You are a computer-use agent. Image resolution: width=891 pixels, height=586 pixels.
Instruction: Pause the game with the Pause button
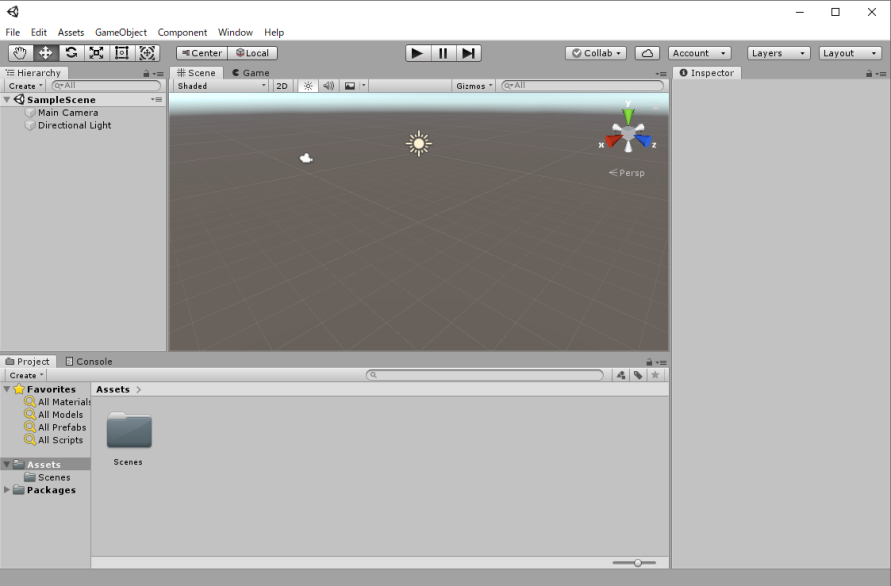coord(443,53)
